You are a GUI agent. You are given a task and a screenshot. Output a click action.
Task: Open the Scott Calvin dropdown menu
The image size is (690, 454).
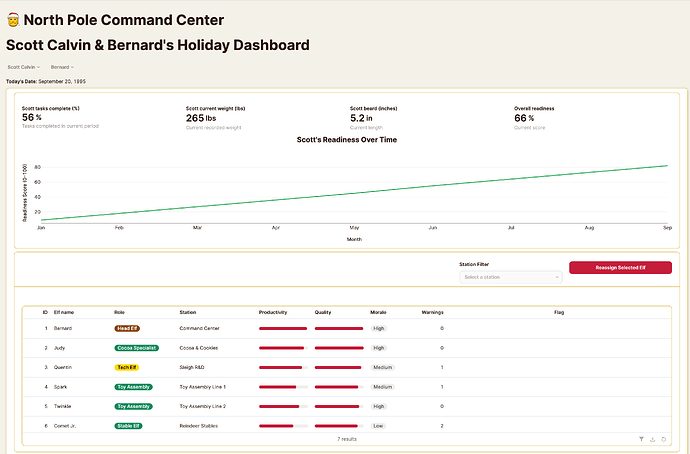(25, 67)
